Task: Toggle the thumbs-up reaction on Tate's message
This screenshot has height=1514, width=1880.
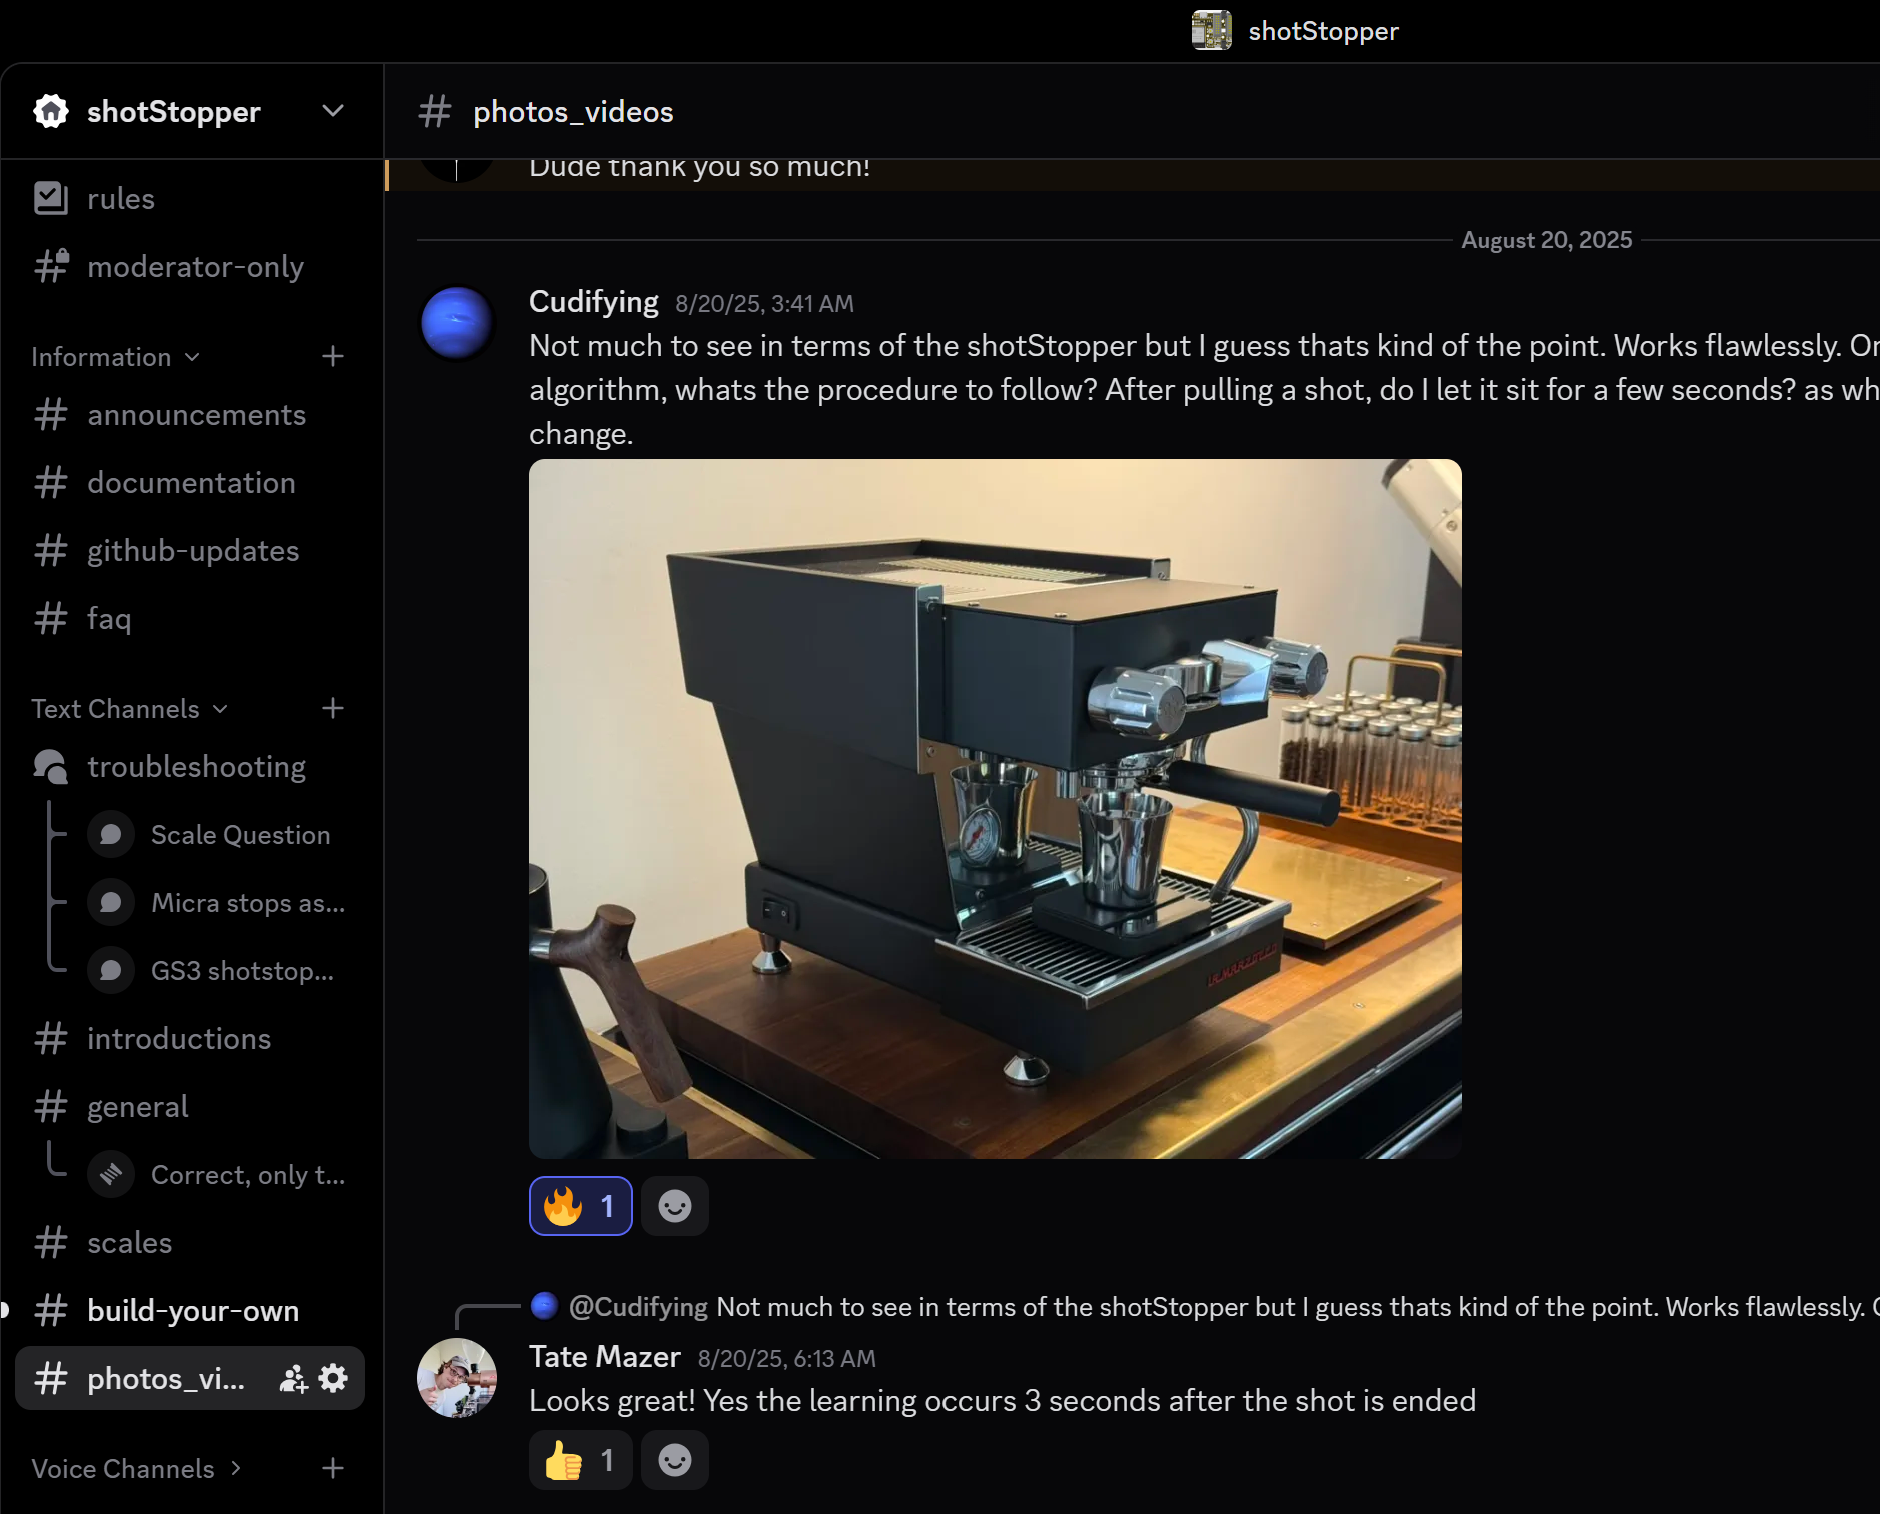Action: click(580, 1459)
